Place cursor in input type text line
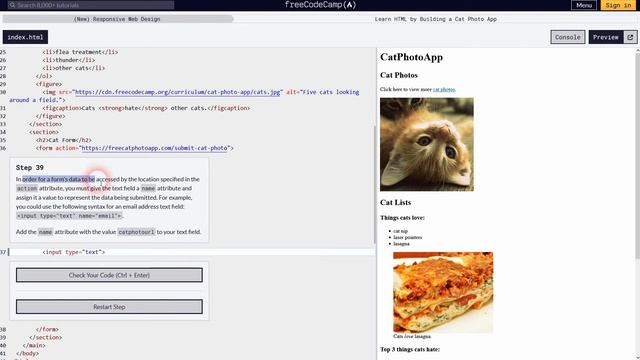Viewport: 640px width, 360px height. point(74,252)
